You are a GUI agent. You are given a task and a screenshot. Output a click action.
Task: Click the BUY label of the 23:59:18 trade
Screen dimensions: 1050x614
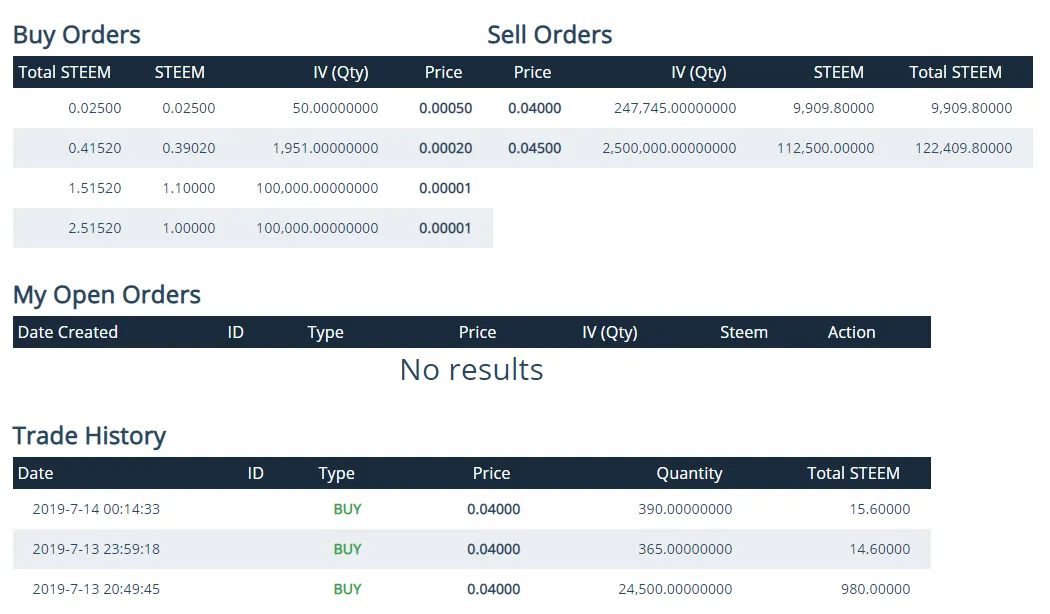click(x=347, y=549)
